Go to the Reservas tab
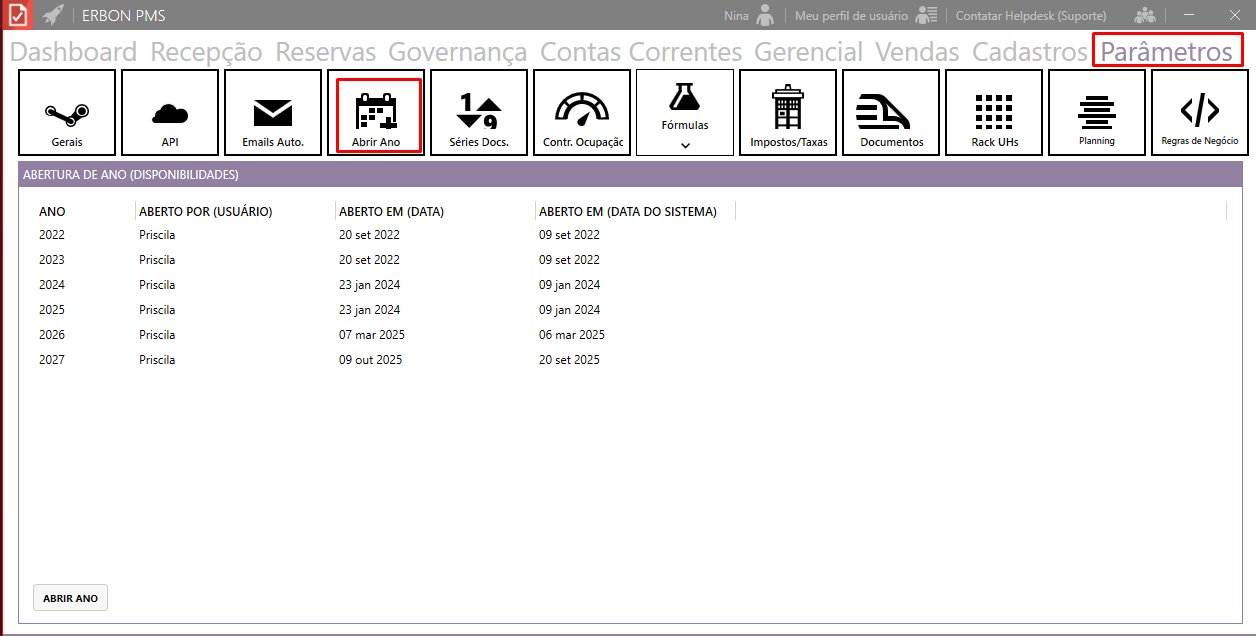 [326, 52]
